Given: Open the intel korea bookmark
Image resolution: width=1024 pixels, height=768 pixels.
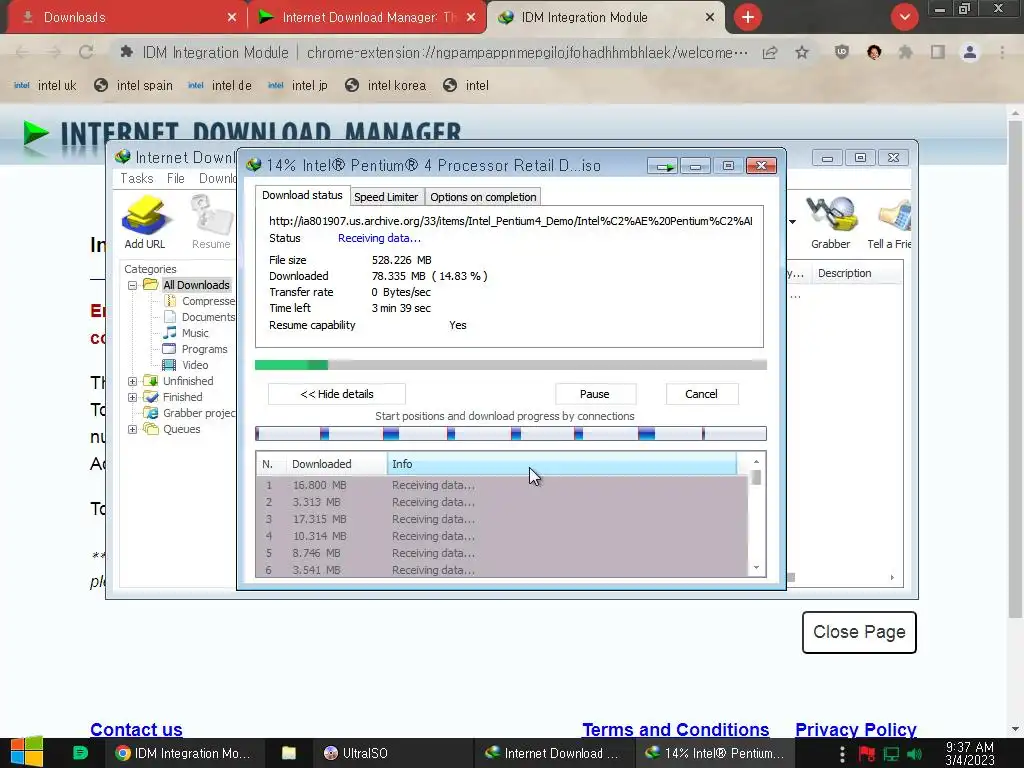Looking at the screenshot, I should 385,86.
